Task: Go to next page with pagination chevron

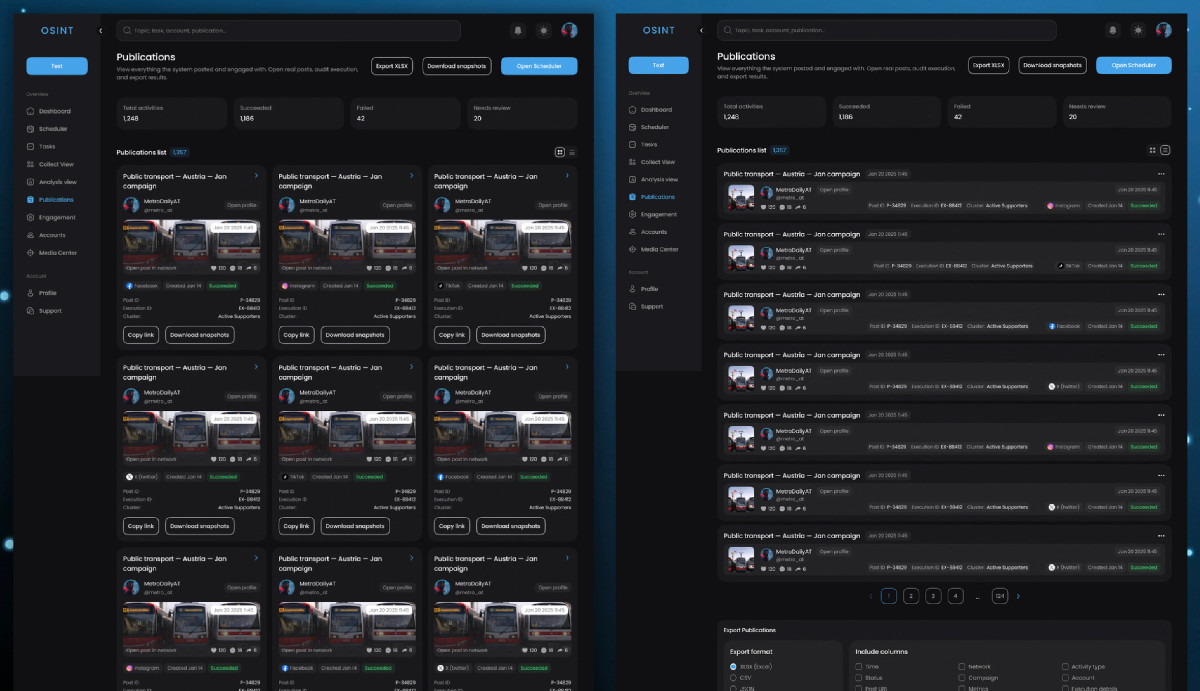Action: tap(1018, 596)
